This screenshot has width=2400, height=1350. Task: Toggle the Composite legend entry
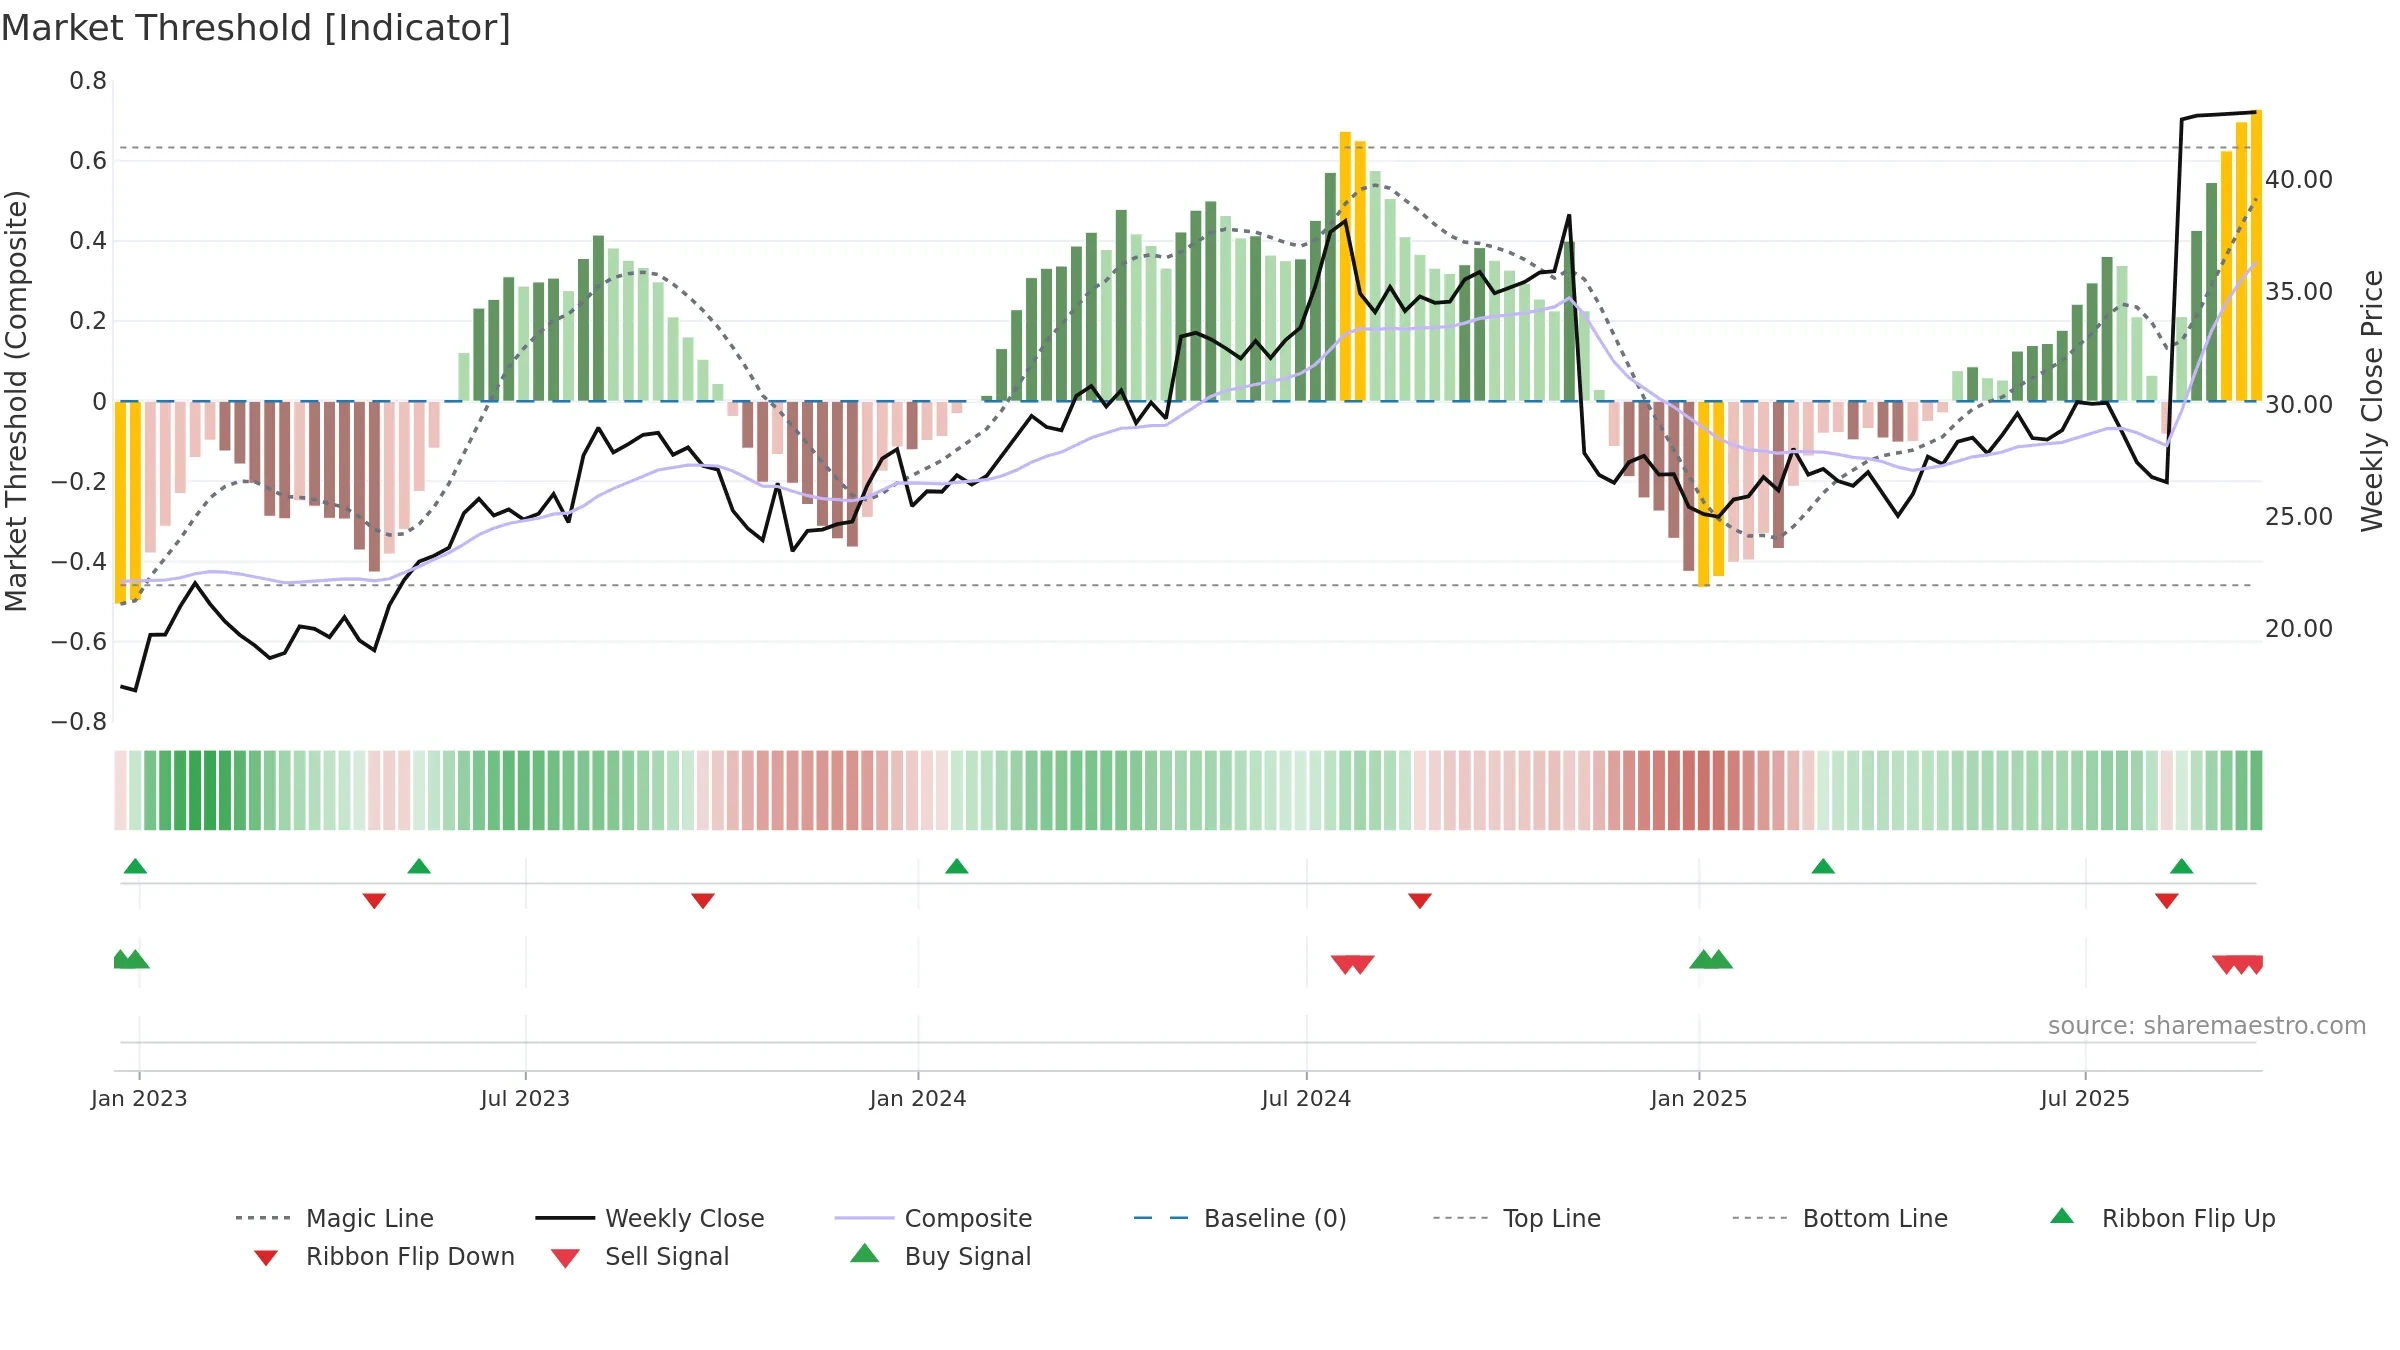[x=933, y=1218]
